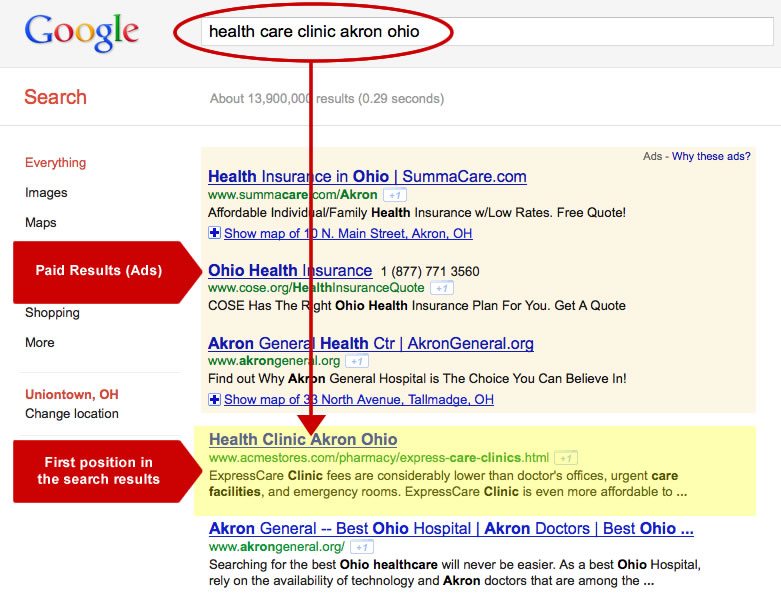Click the red Search heading
The image size is (781, 603).
(x=55, y=97)
